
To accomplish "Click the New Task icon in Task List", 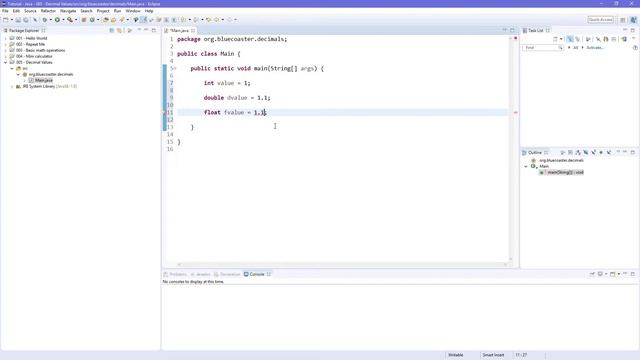I will 555,39.
